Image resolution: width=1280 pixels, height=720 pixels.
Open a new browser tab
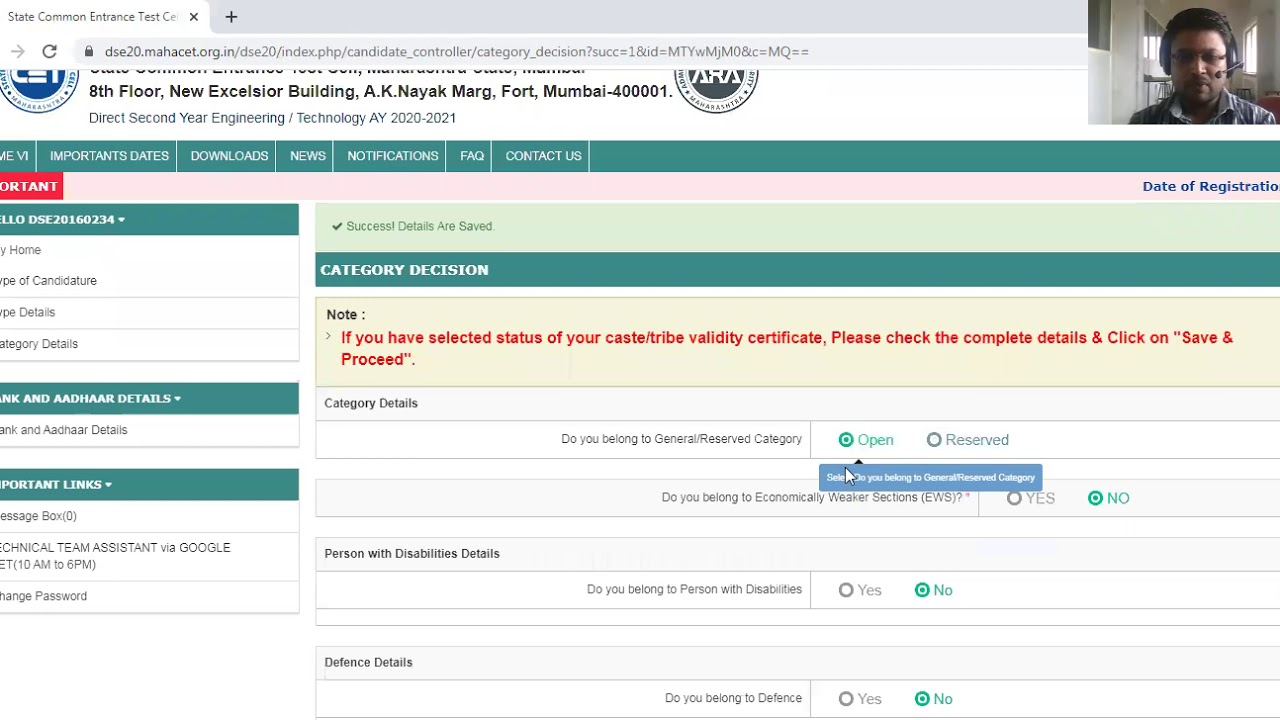tap(231, 17)
